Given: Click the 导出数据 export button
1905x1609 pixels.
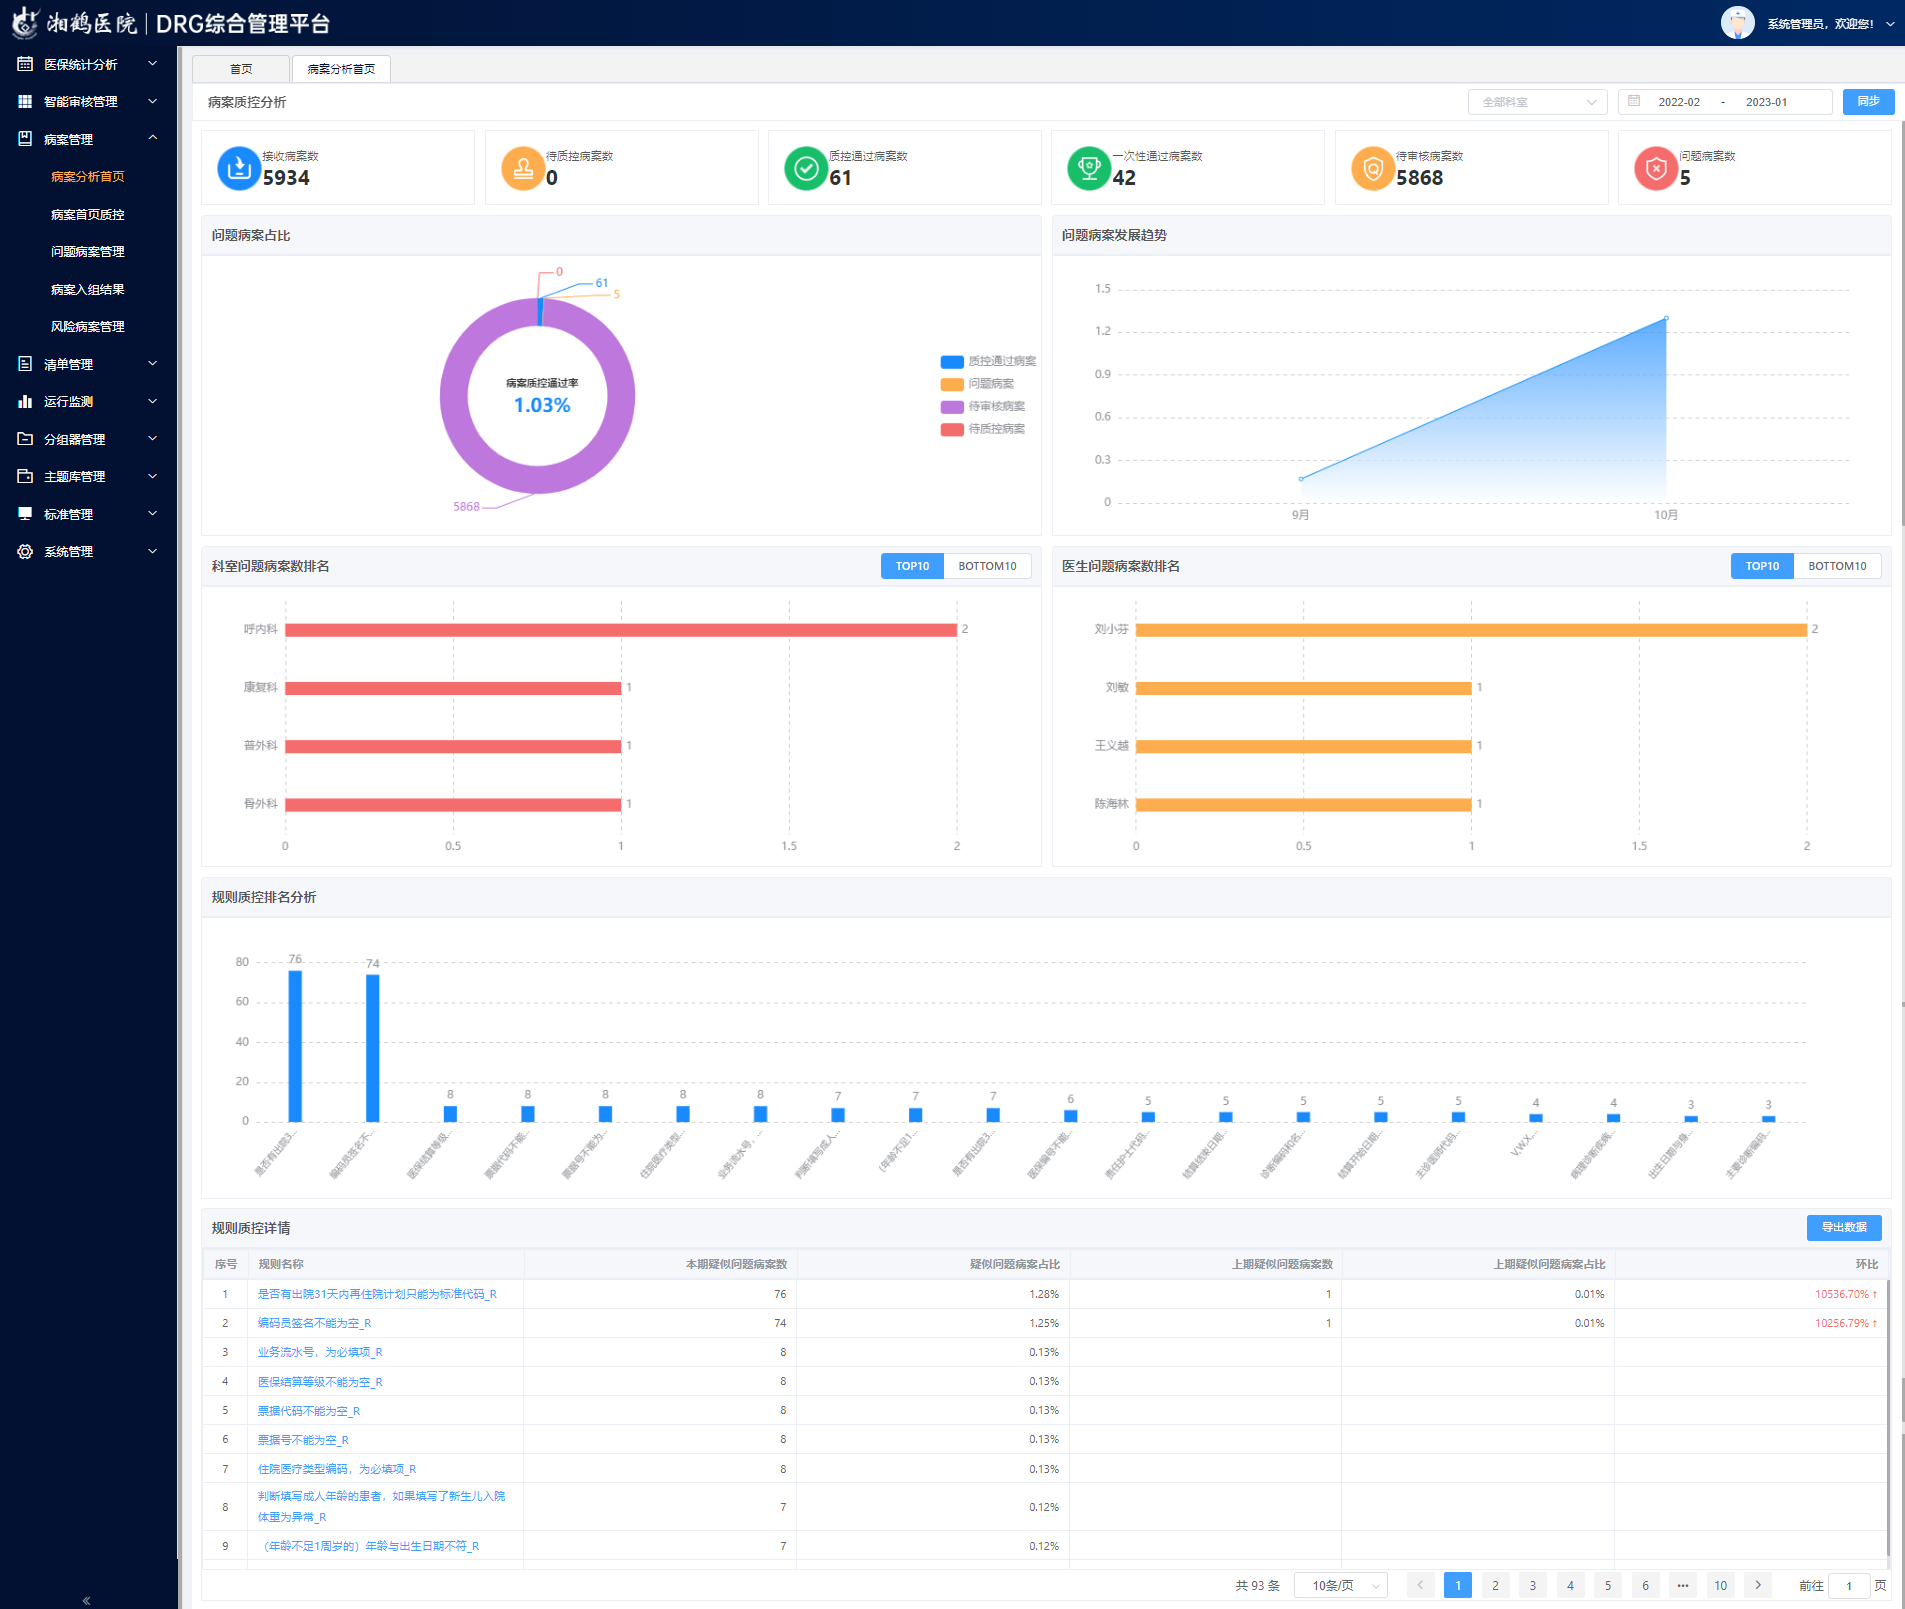Looking at the screenshot, I should pyautogui.click(x=1844, y=1228).
